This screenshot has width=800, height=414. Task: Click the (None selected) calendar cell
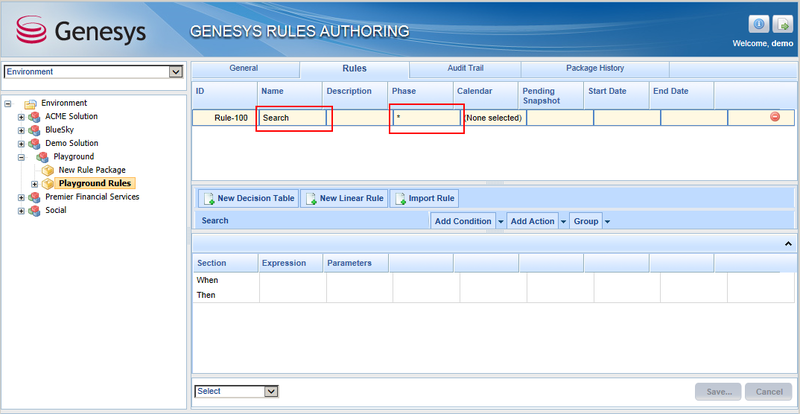click(493, 118)
